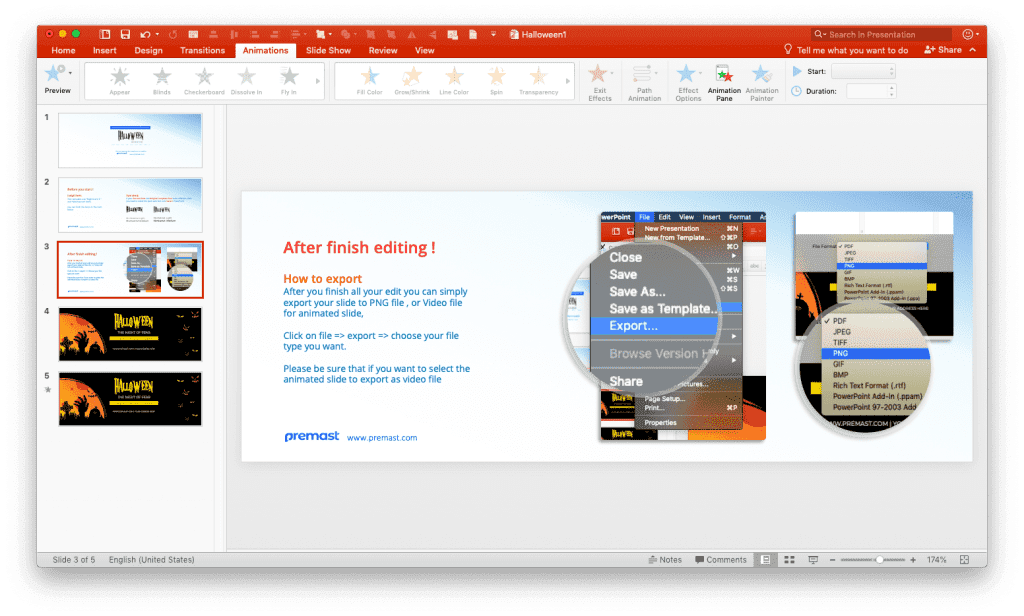Click the Duration input field
Viewport: 1024px width, 616px height.
pyautogui.click(x=867, y=91)
